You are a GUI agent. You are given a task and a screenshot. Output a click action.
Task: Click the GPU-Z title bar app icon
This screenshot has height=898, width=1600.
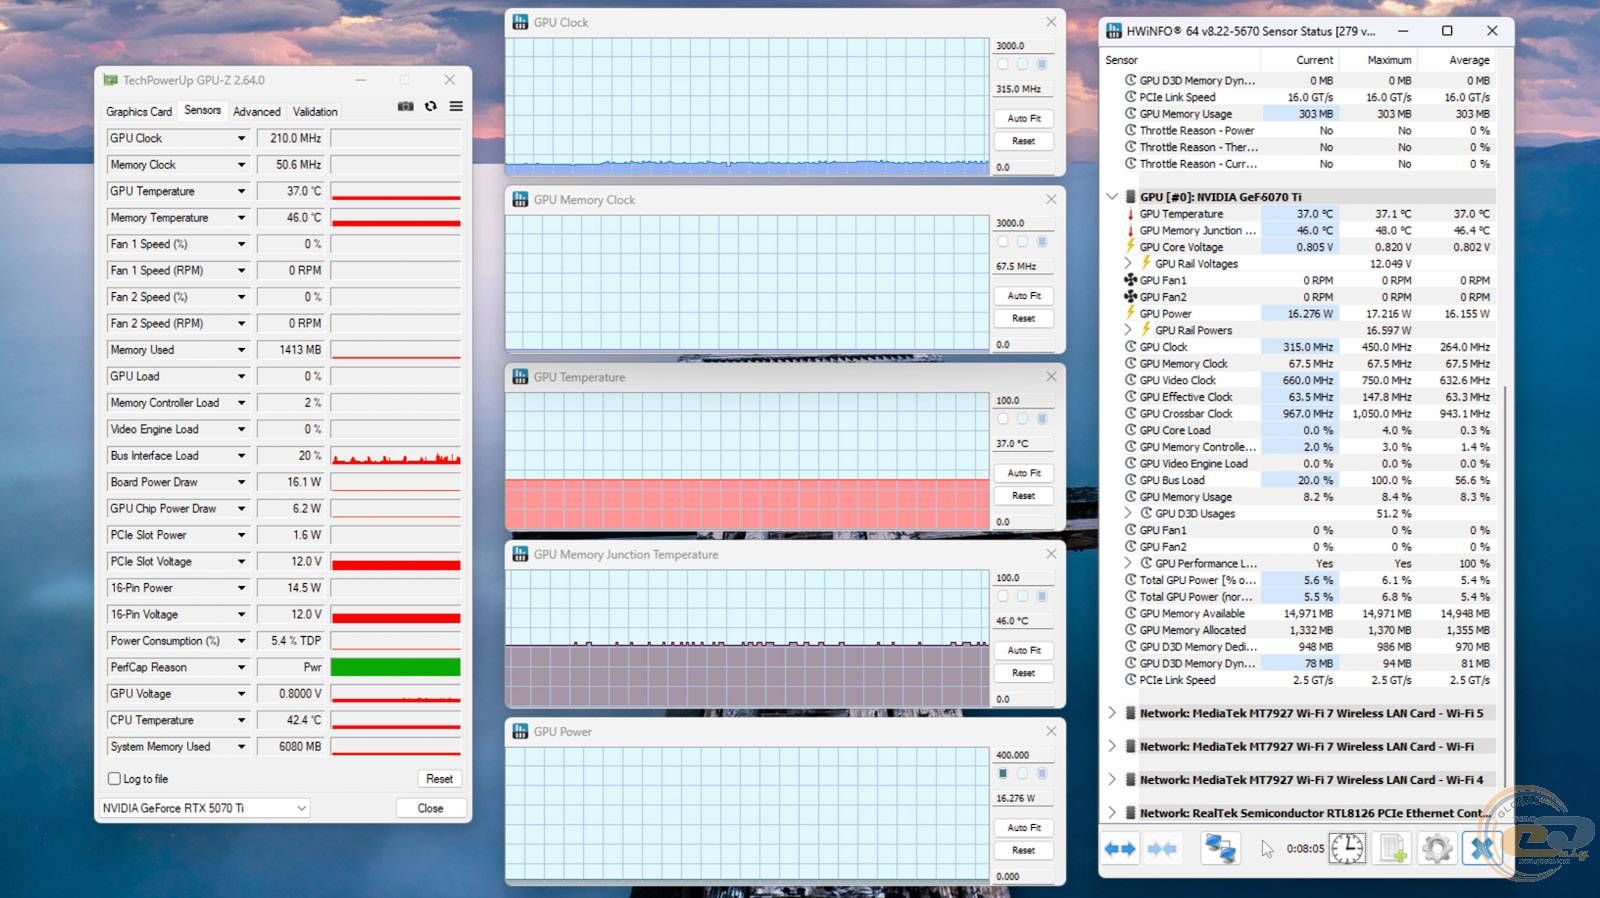[x=110, y=80]
